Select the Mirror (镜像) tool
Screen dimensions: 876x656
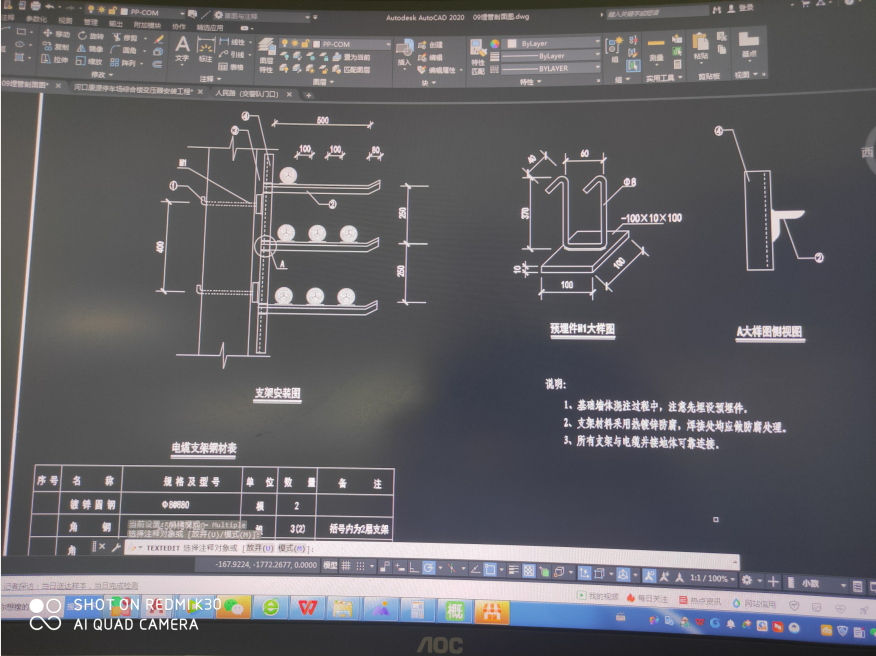point(90,49)
